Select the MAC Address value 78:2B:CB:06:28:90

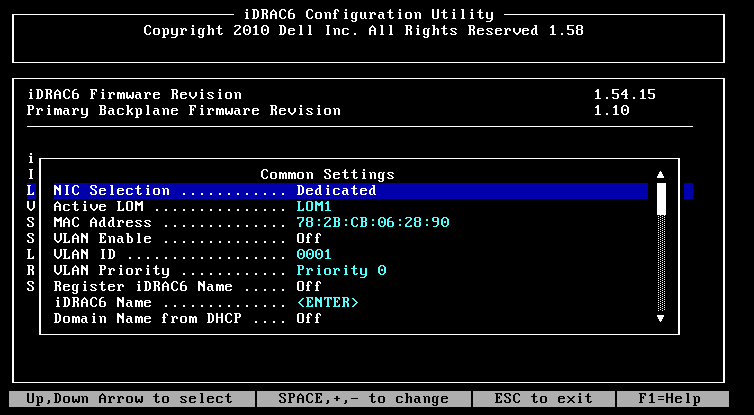coord(372,222)
